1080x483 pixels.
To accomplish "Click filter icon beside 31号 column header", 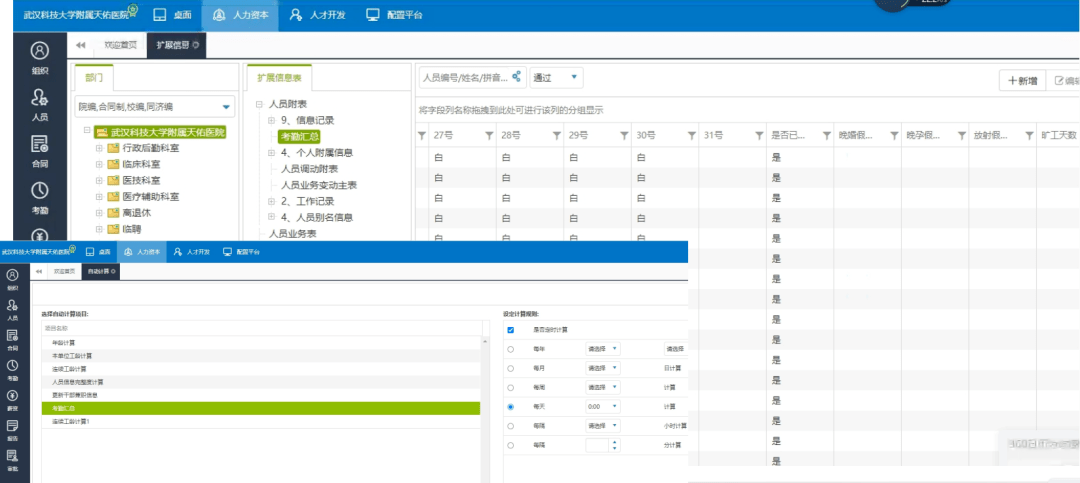I will pyautogui.click(x=692, y=135).
